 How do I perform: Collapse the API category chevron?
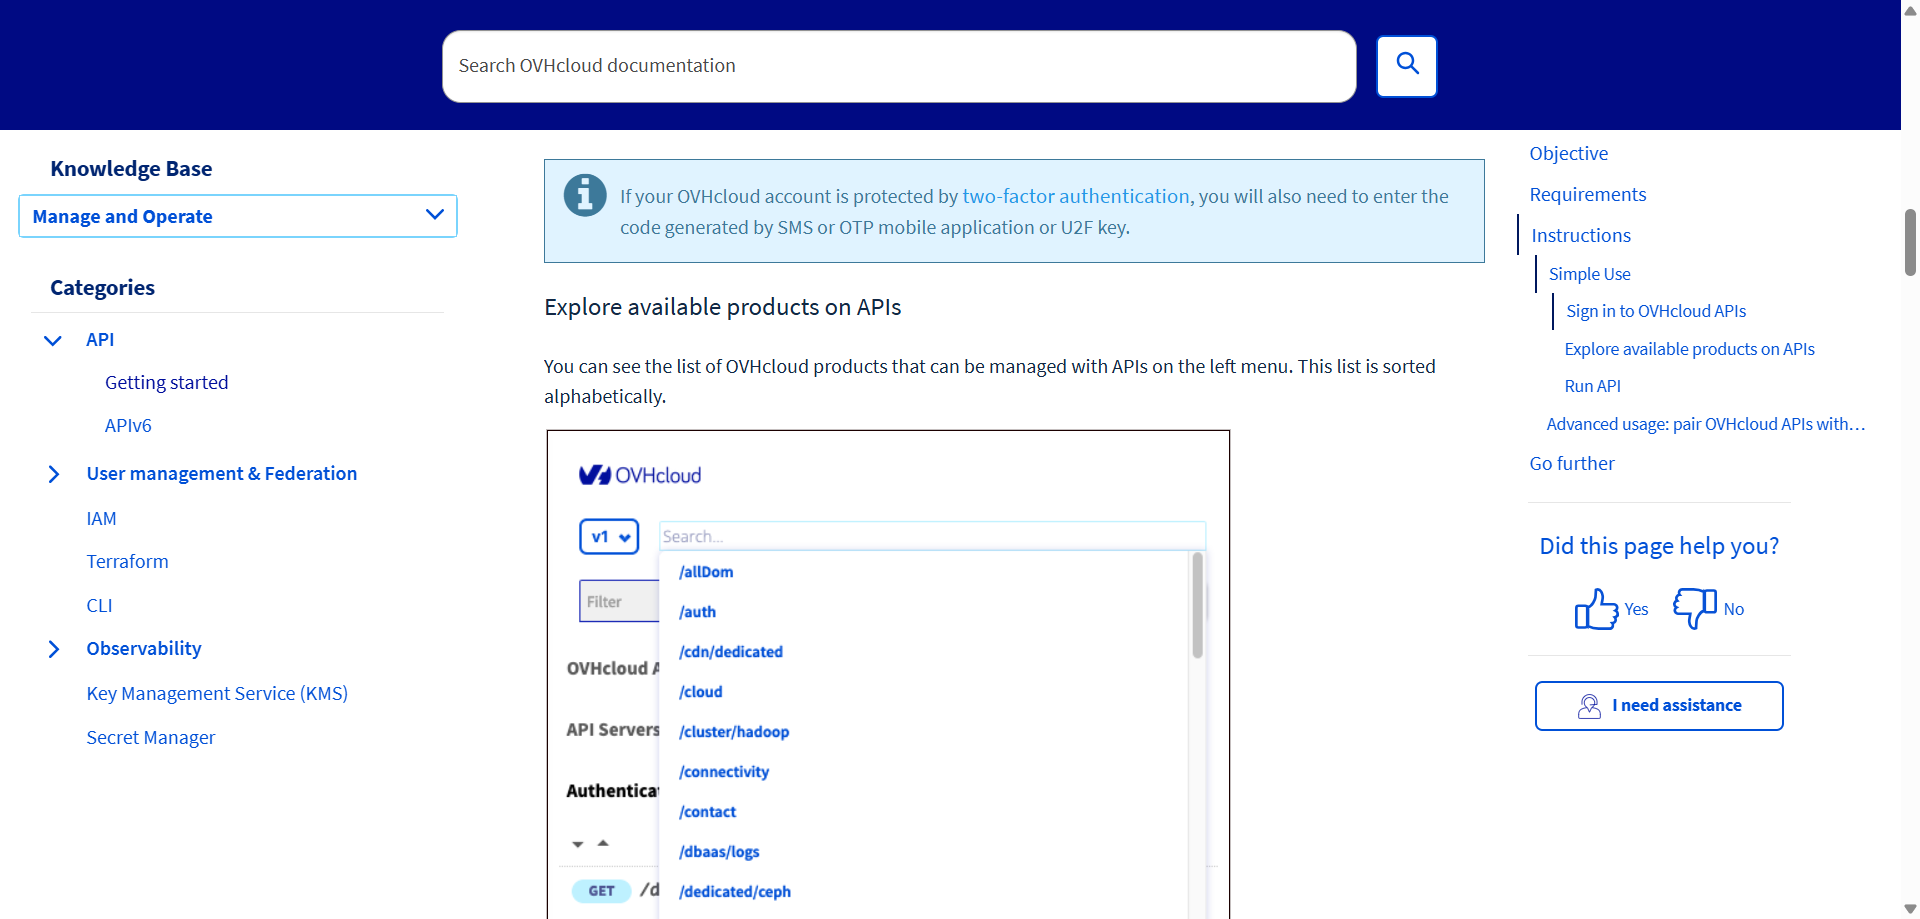click(x=53, y=340)
